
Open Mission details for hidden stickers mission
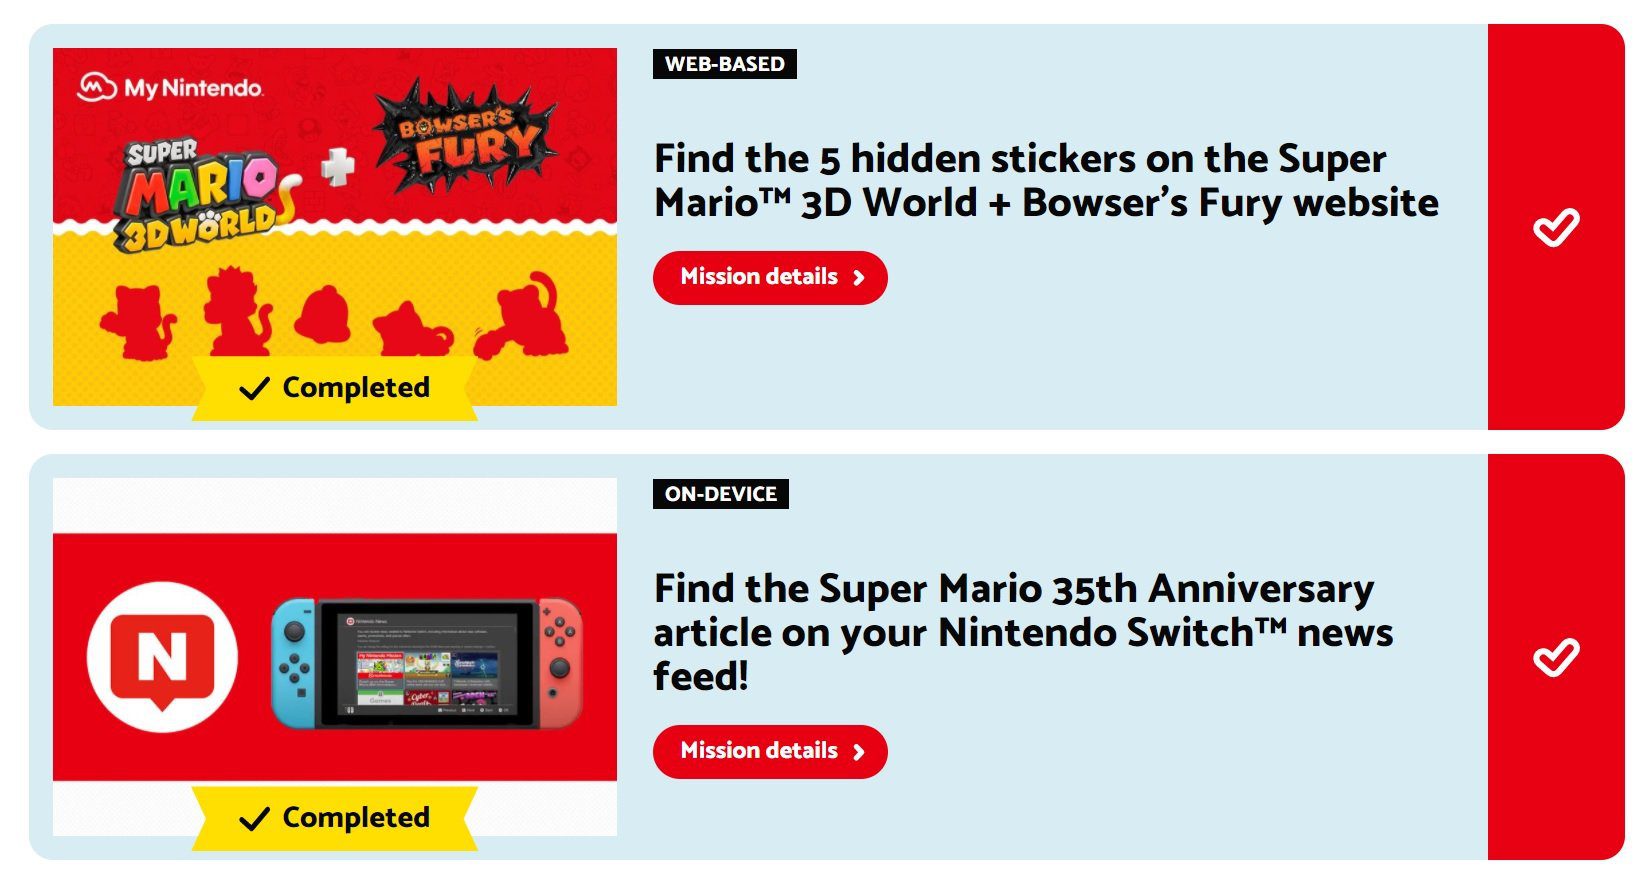click(769, 277)
